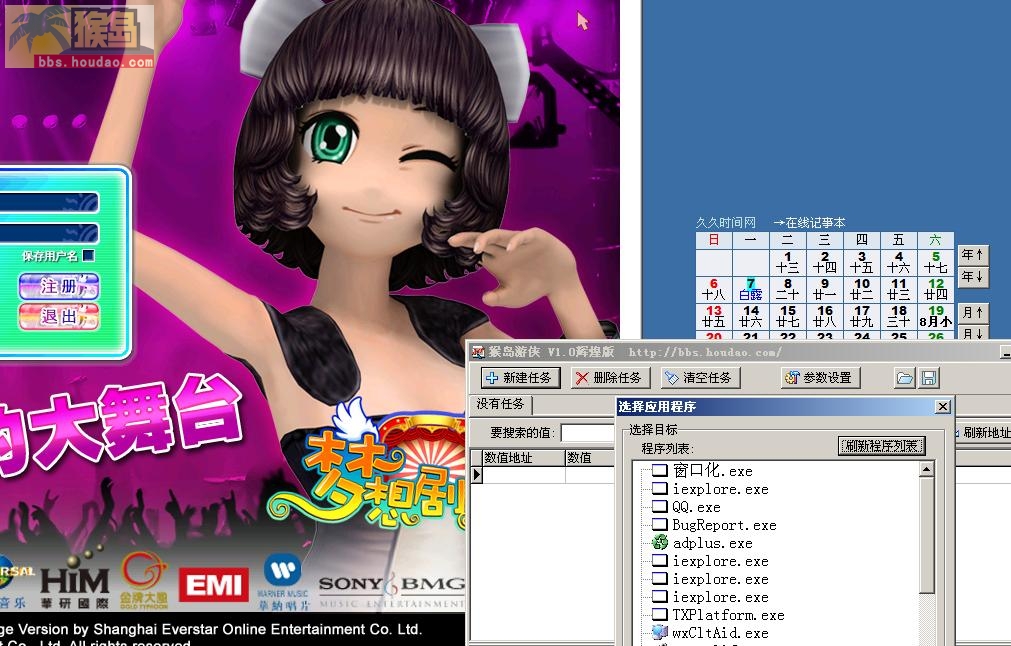Click the 删除任务 toolbar button
Viewport: 1011px width, 646px height.
pos(609,378)
